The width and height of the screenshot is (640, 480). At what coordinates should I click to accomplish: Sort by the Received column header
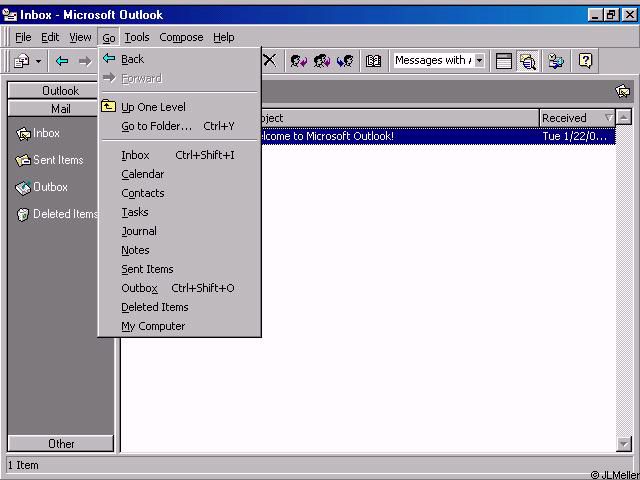point(577,118)
